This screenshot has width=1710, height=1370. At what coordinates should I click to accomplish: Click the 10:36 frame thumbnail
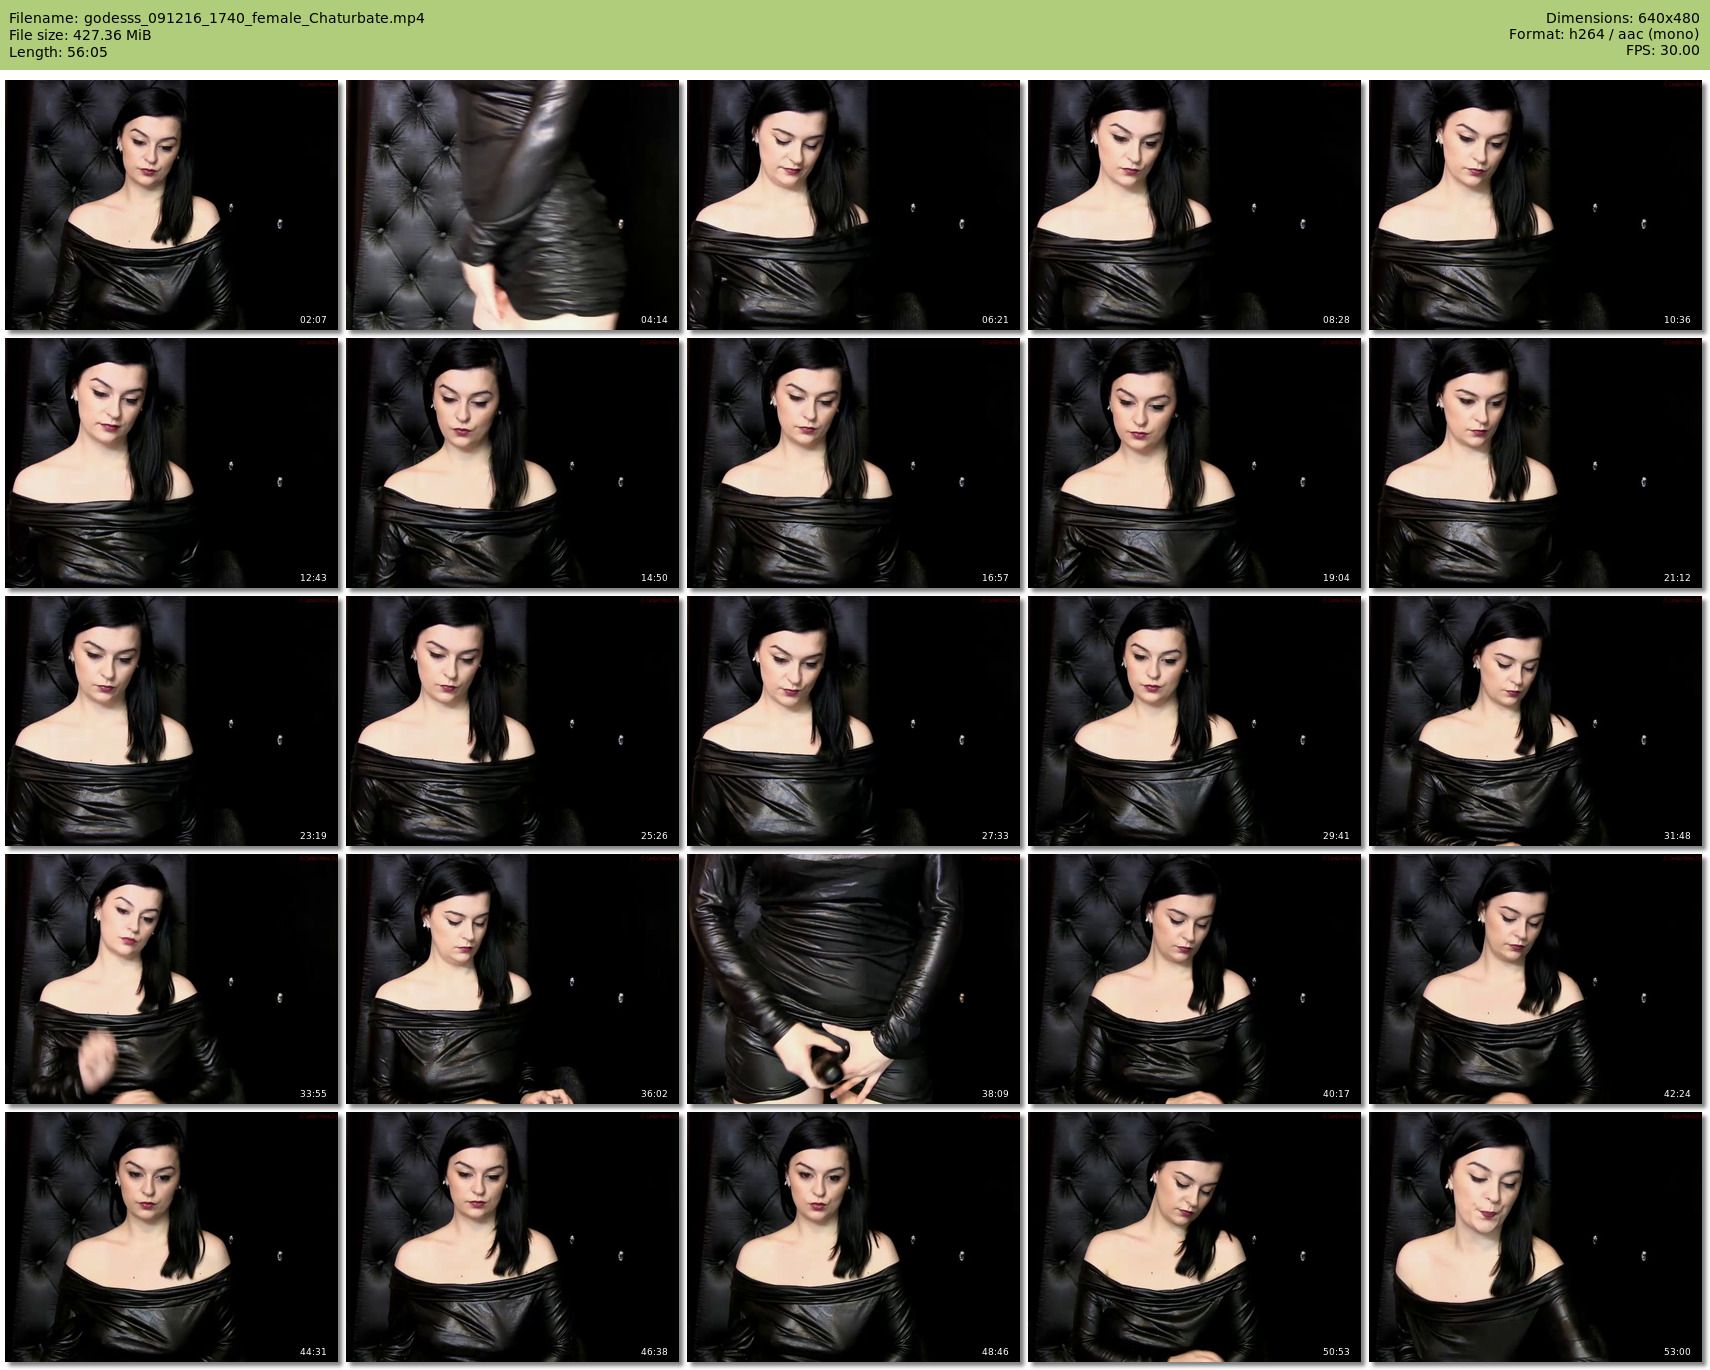coord(1535,205)
